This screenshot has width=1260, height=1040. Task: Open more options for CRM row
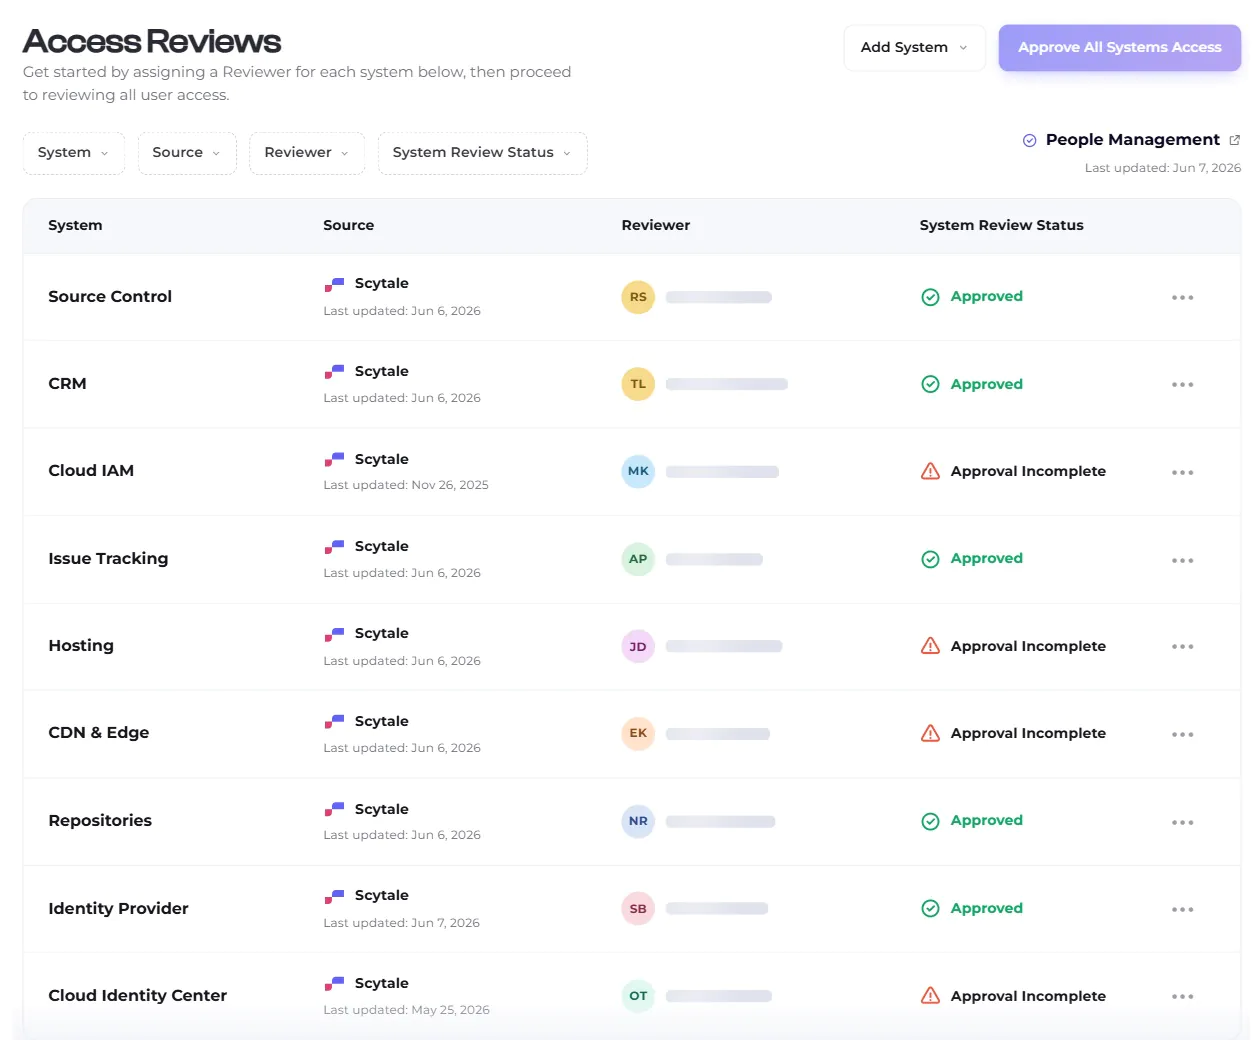point(1183,384)
